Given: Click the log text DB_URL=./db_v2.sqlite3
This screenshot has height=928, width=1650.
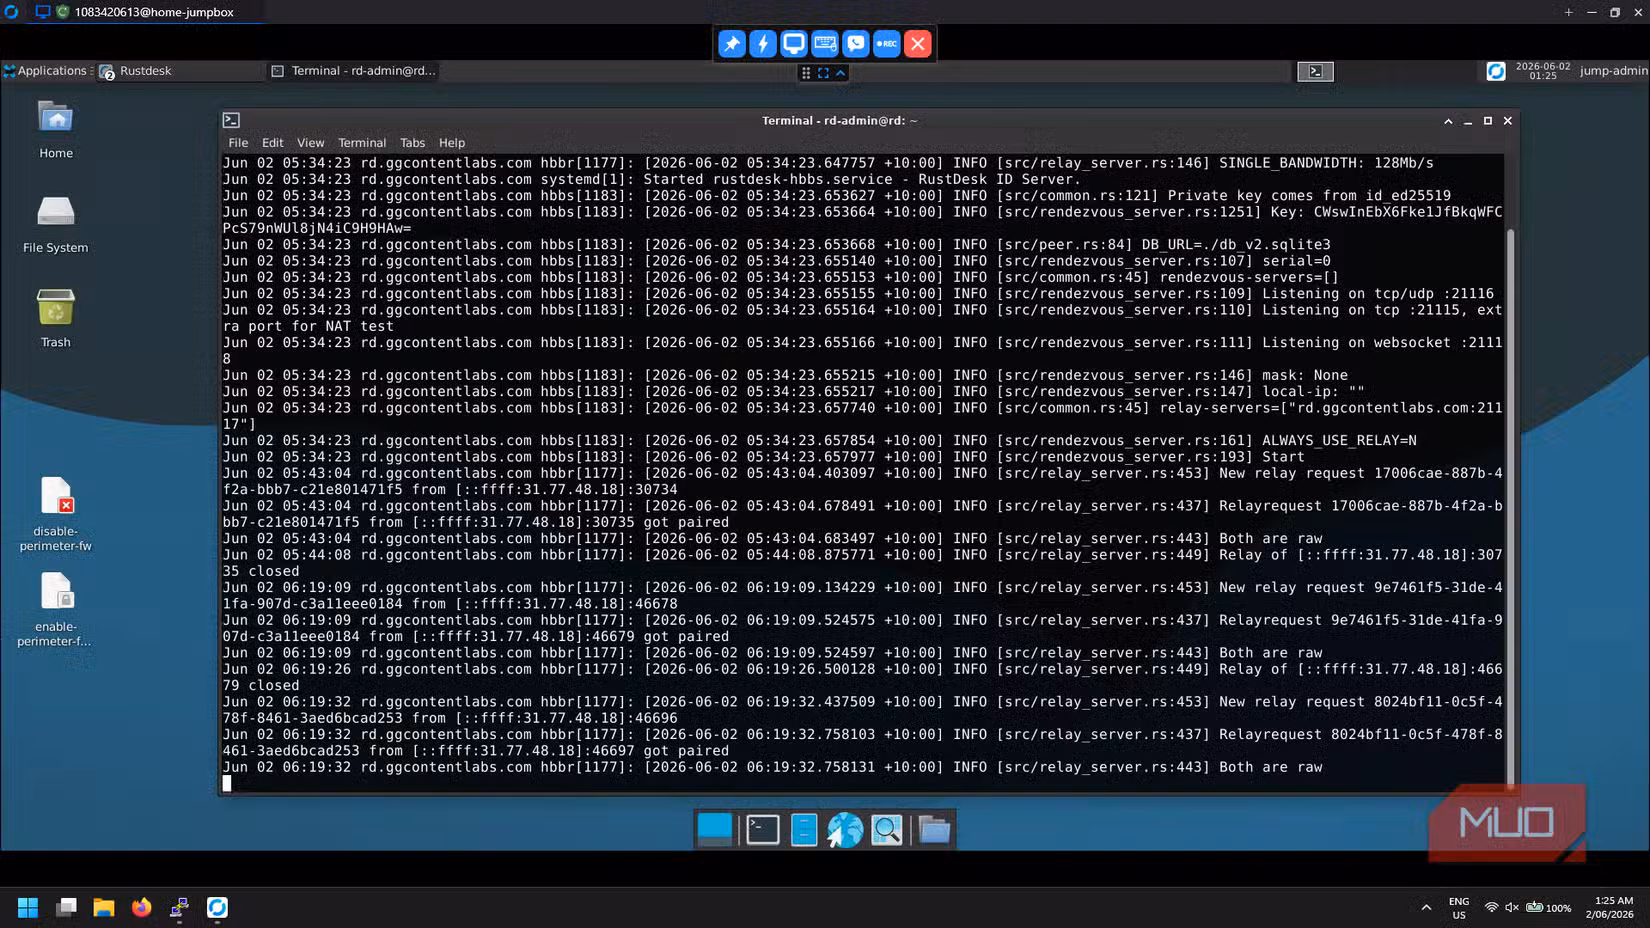Looking at the screenshot, I should coord(1235,245).
